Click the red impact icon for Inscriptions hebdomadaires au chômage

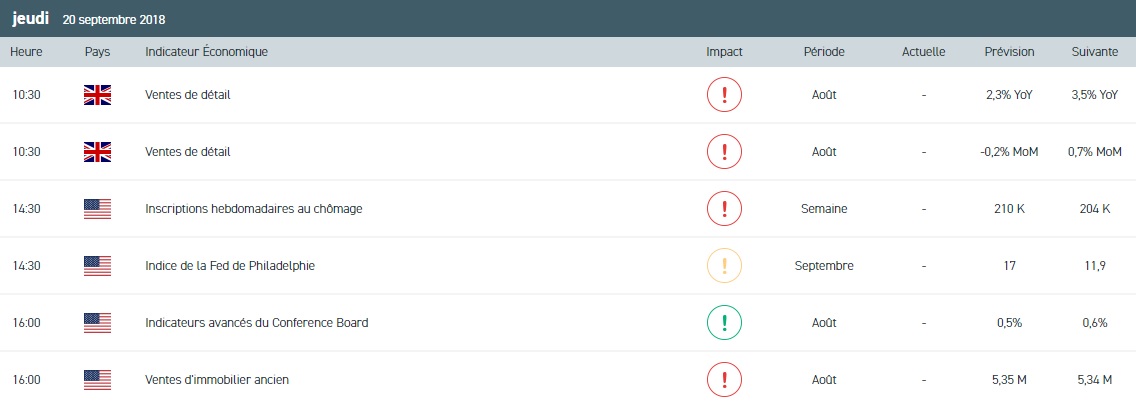coord(724,209)
